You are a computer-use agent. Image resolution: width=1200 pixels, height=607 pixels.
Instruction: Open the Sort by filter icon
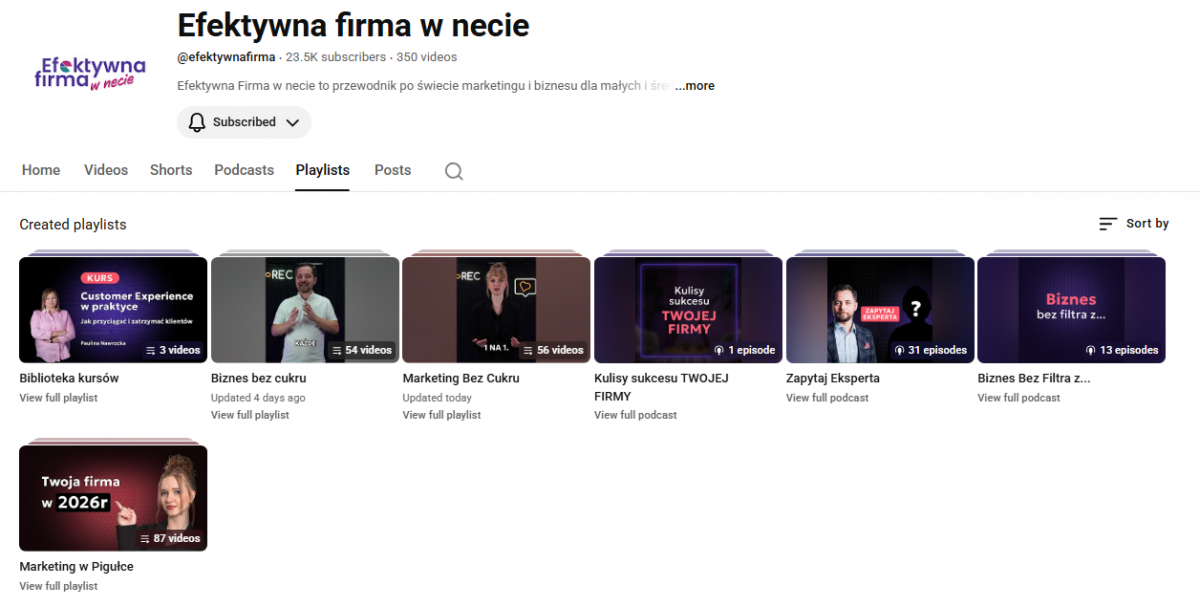[1106, 223]
